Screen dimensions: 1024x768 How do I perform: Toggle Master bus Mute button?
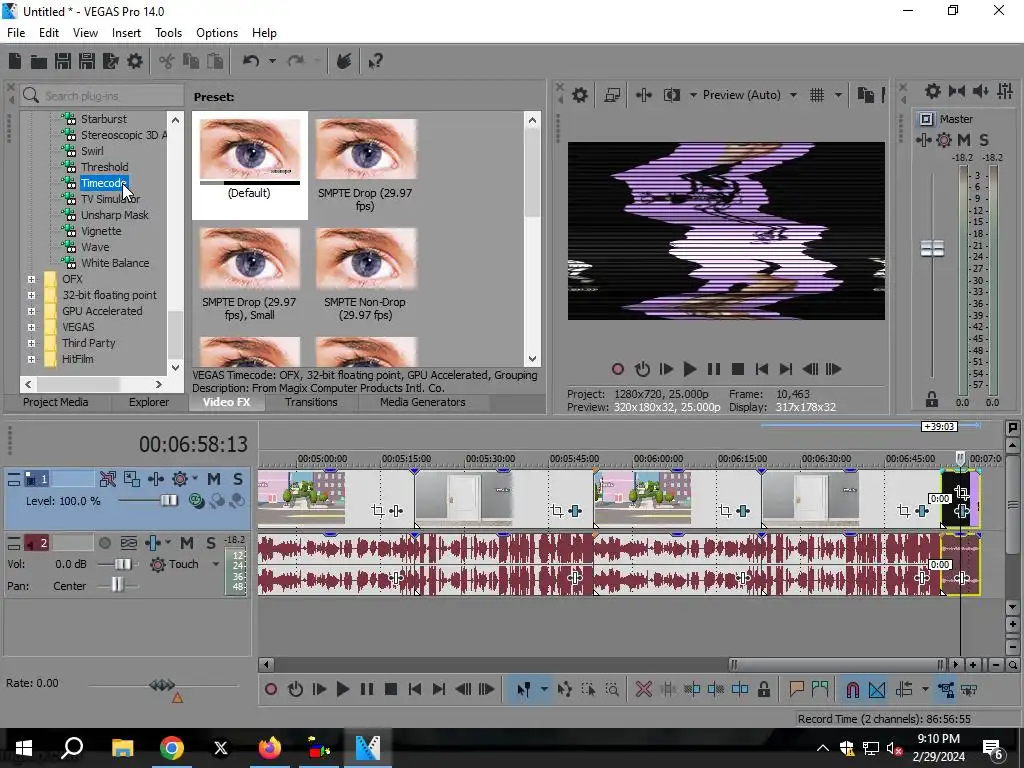point(964,140)
